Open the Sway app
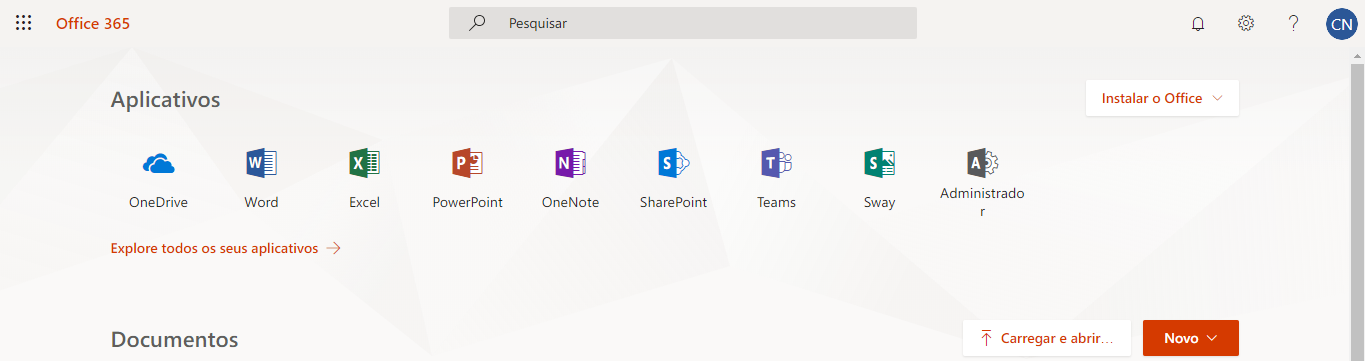Image resolution: width=1365 pixels, height=361 pixels. 879,179
